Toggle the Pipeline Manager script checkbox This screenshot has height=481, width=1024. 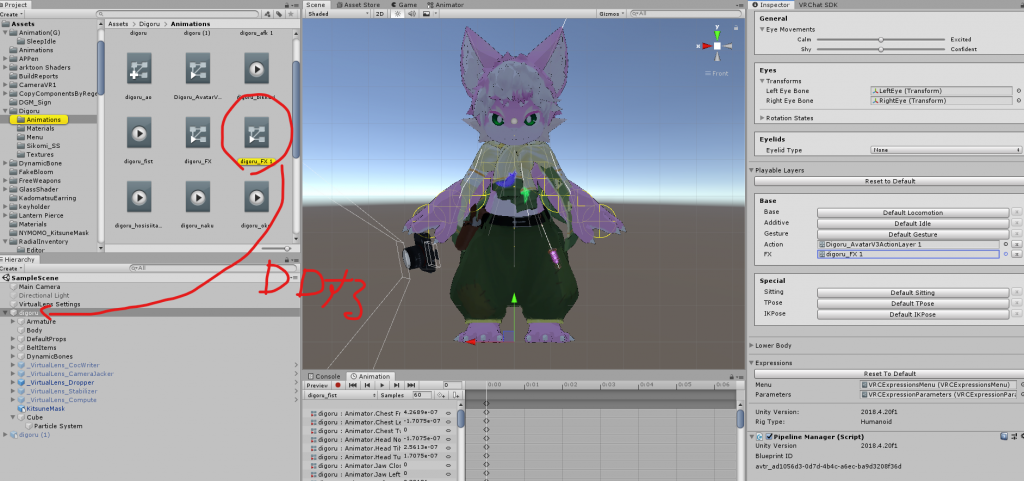click(x=770, y=437)
